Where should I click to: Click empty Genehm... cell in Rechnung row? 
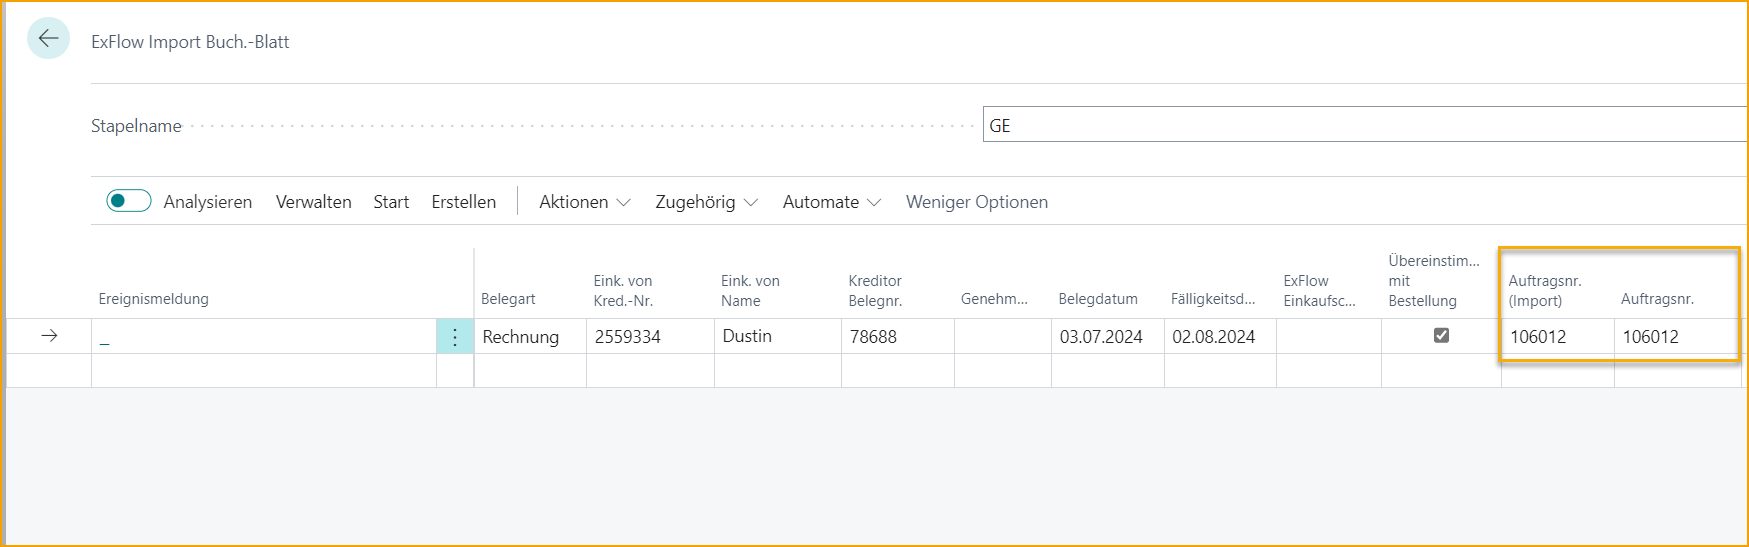(x=1003, y=337)
